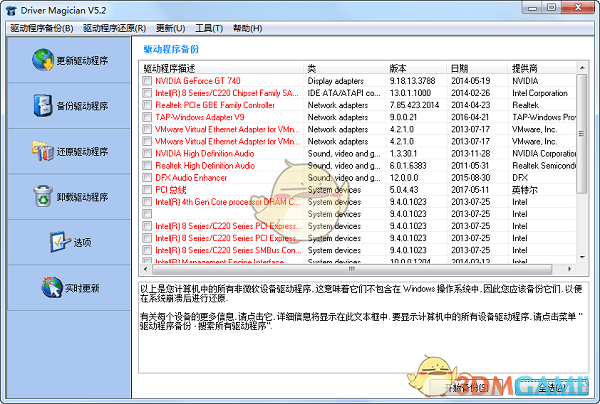This screenshot has height=404, width=600.
Task: Check the NVIDIA GeForce GT 740 checkbox
Action: 147,81
